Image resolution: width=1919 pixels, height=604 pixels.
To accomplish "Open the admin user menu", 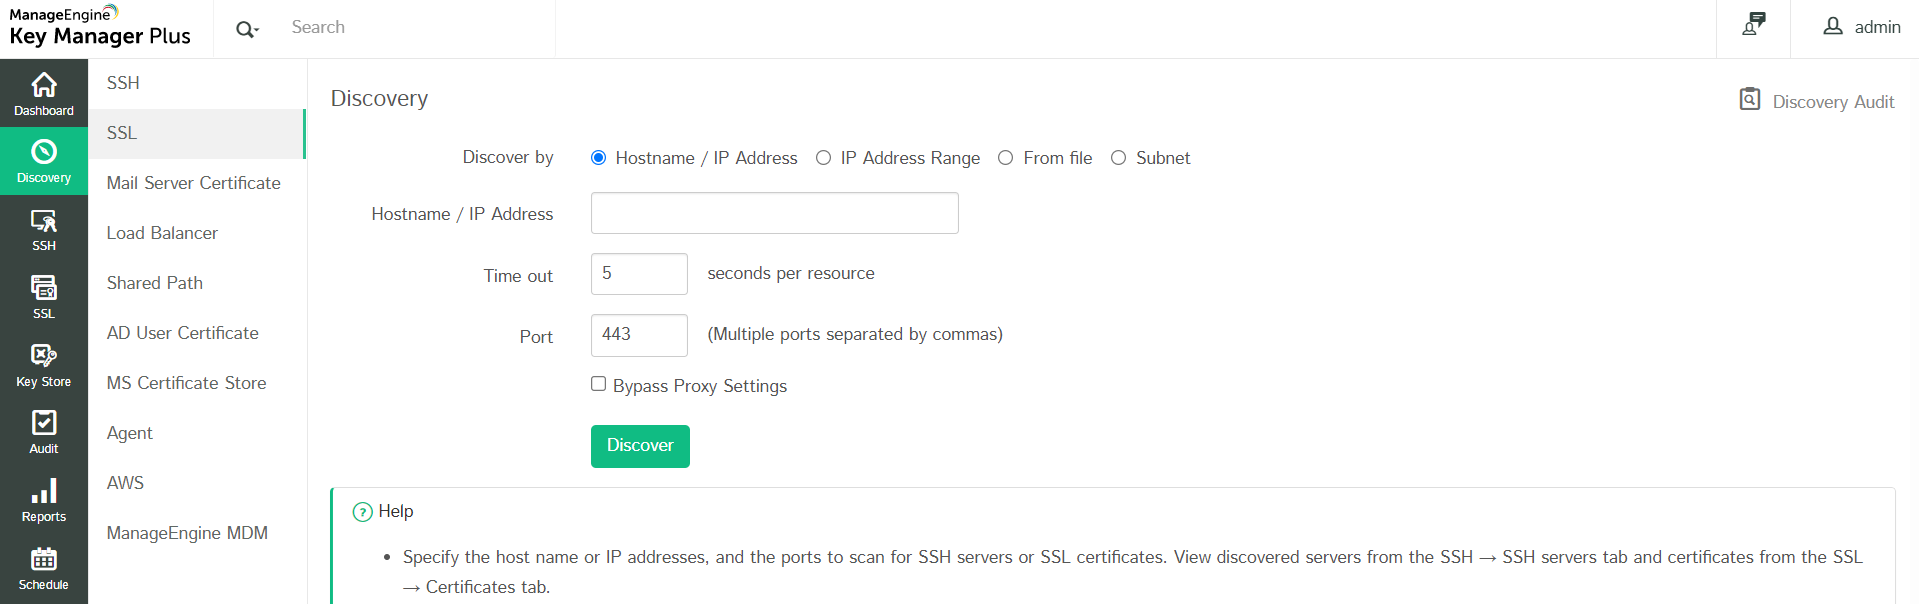I will (x=1861, y=27).
